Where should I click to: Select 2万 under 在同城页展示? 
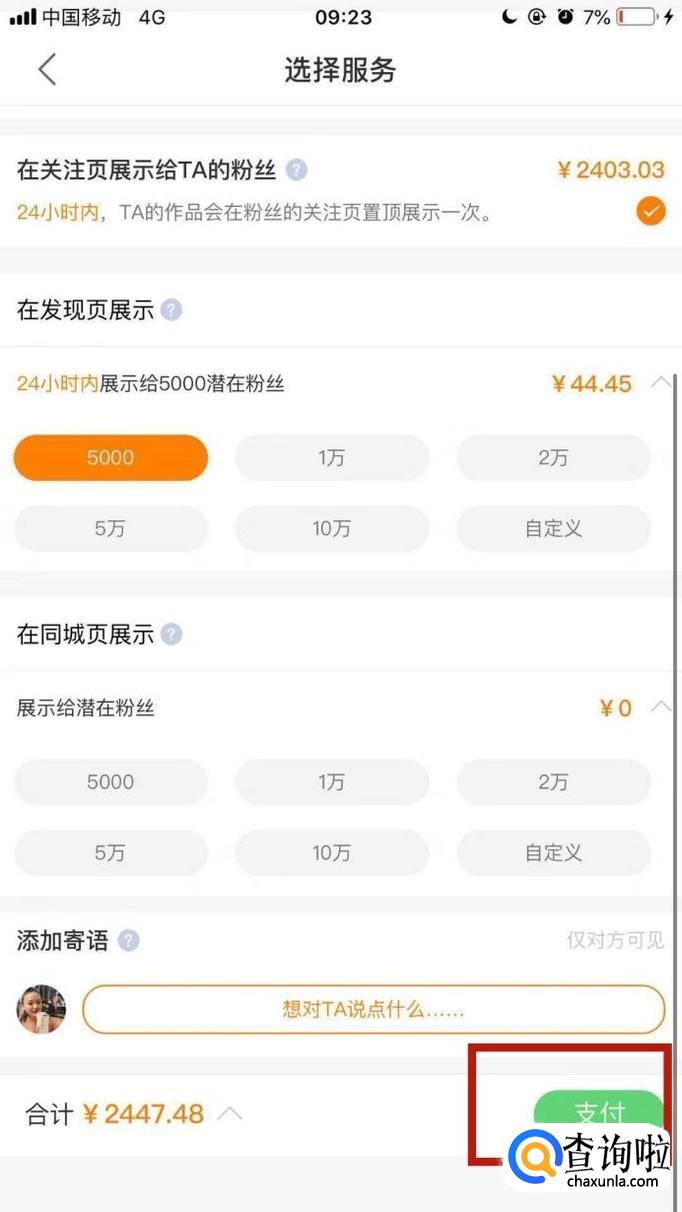tap(553, 782)
